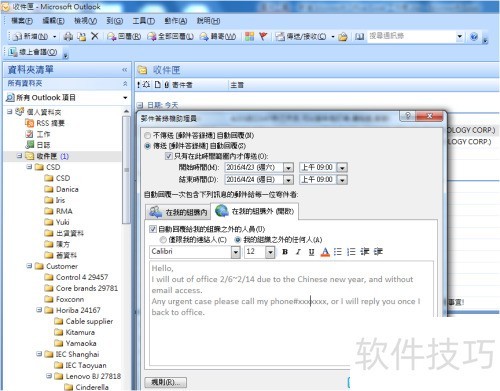Open the Actions menu
The image size is (500, 391).
[176, 21]
